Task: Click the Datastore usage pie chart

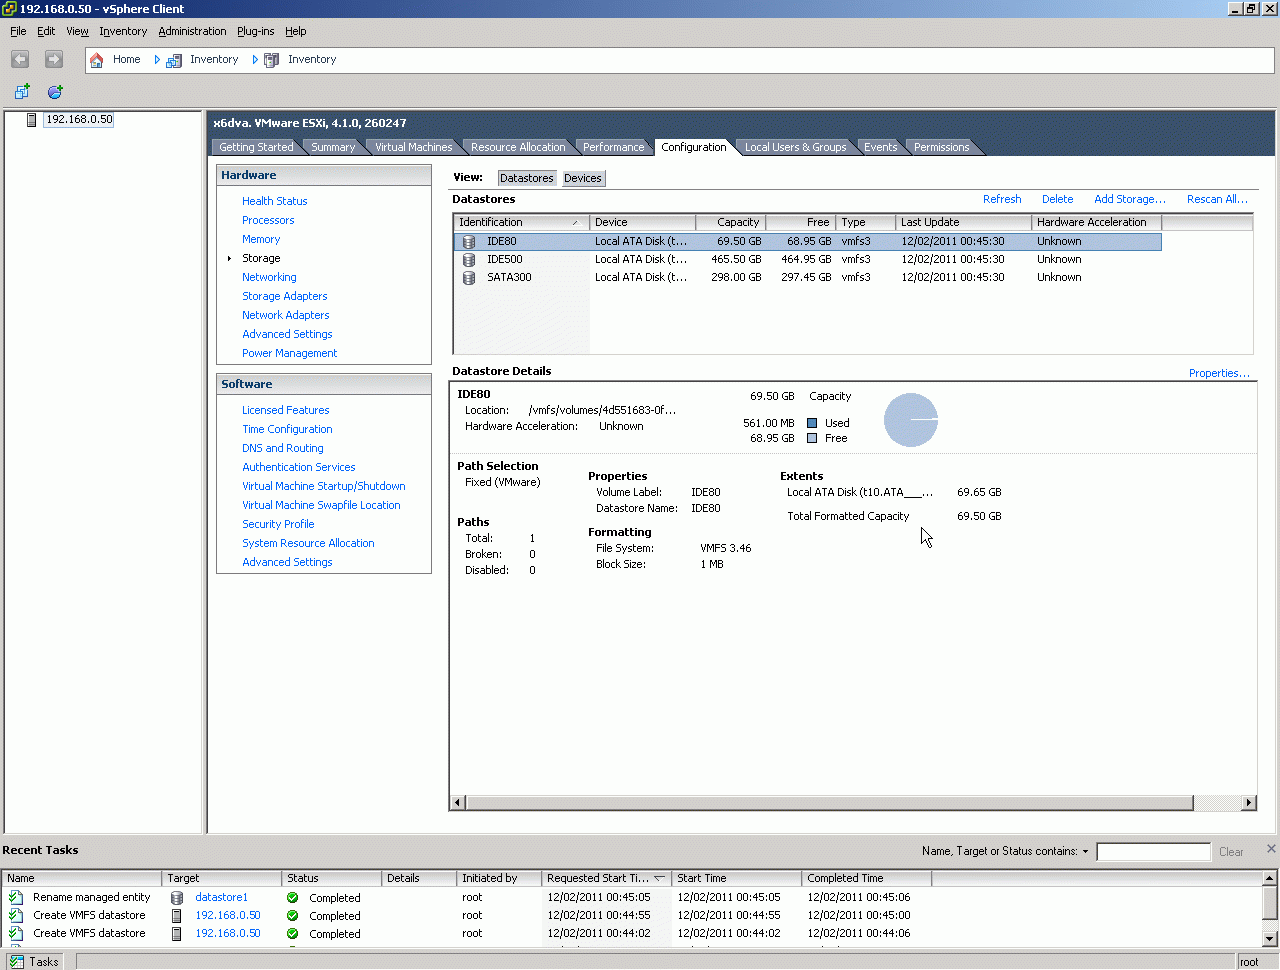Action: pos(911,420)
